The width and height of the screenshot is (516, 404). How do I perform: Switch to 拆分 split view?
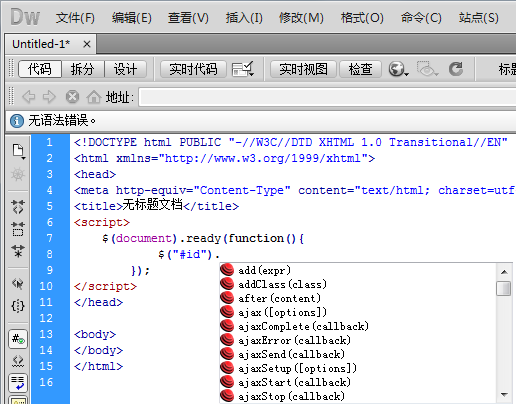(83, 69)
